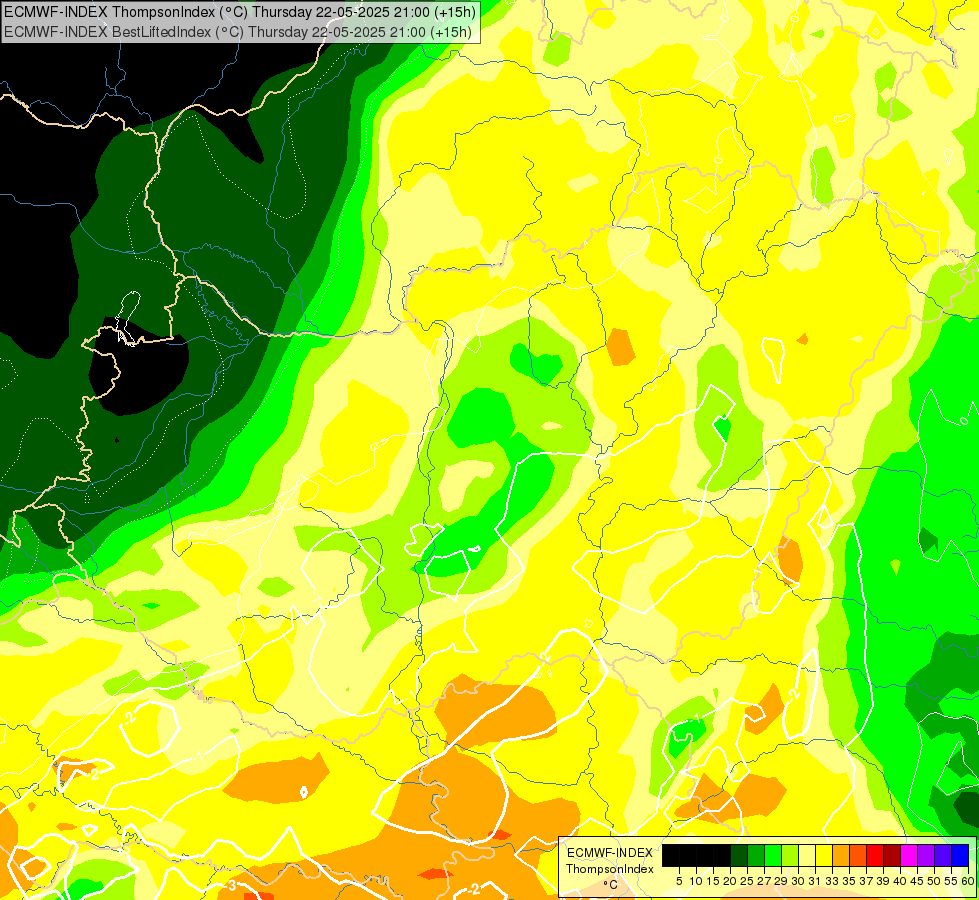Viewport: 979px width, 900px height.
Task: Click legend scale value 27
Action: pyautogui.click(x=764, y=881)
